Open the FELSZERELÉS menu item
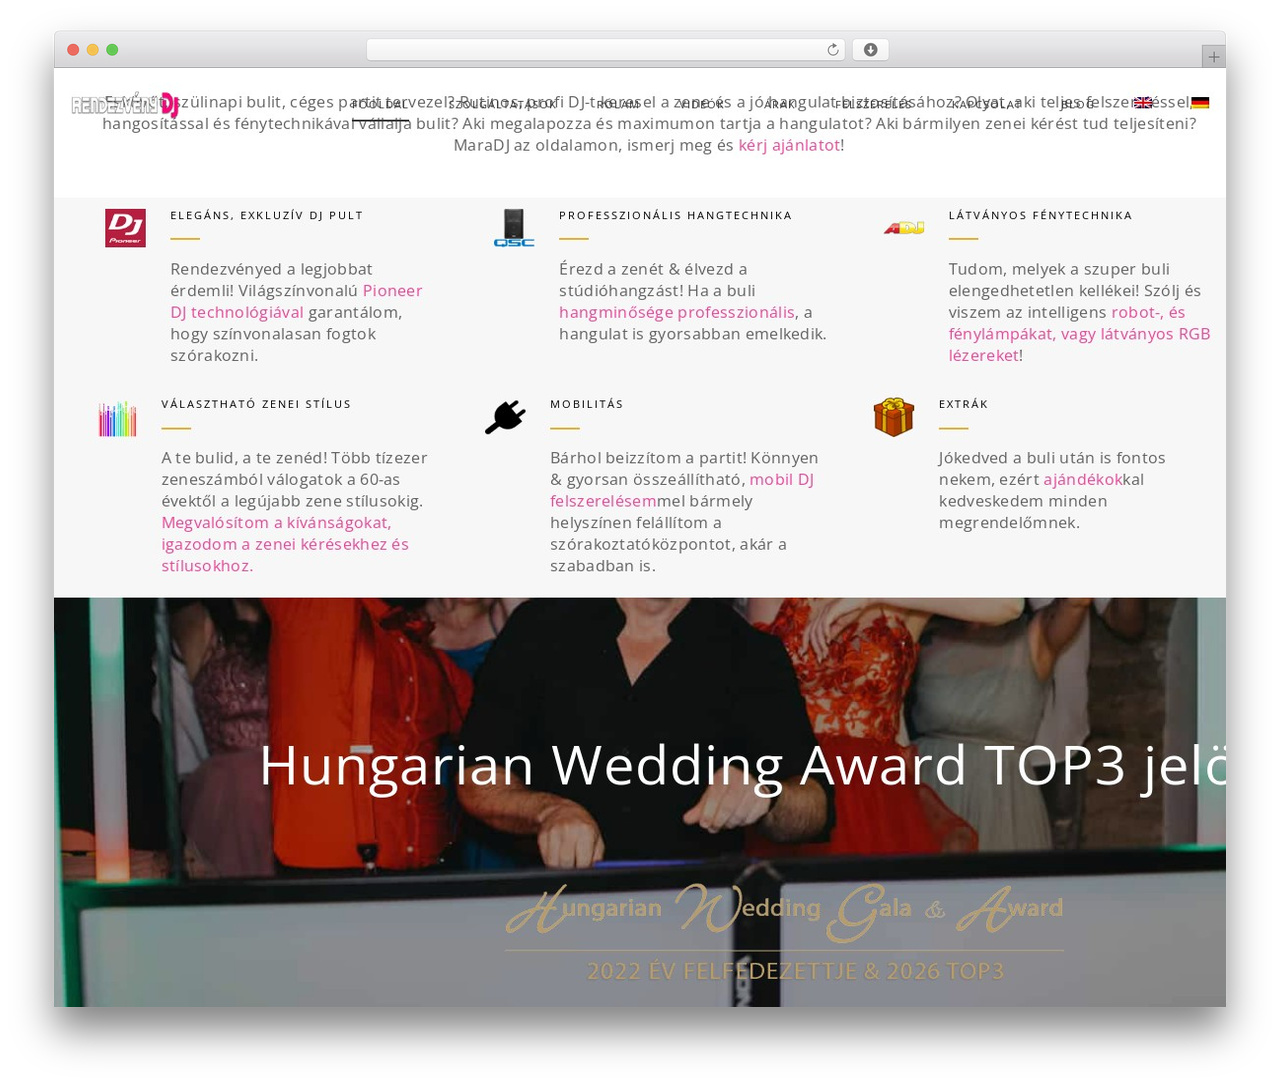Viewport: 1280px width, 1084px height. (x=873, y=104)
